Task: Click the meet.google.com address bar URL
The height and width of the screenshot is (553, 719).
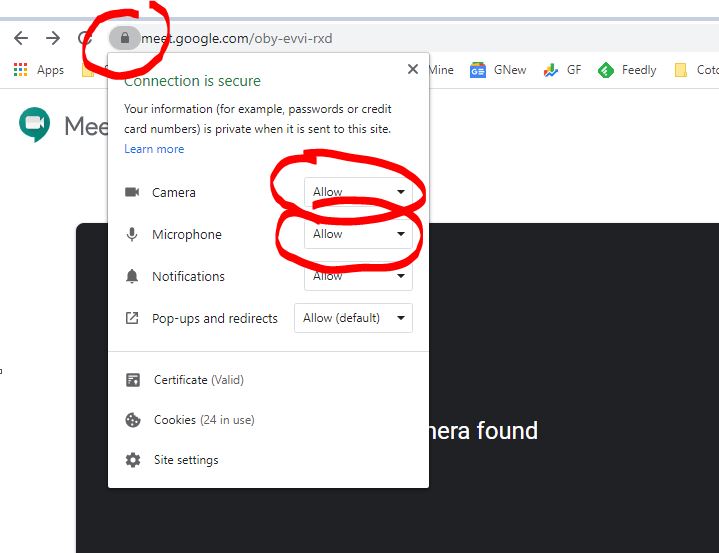Action: pyautogui.click(x=237, y=38)
